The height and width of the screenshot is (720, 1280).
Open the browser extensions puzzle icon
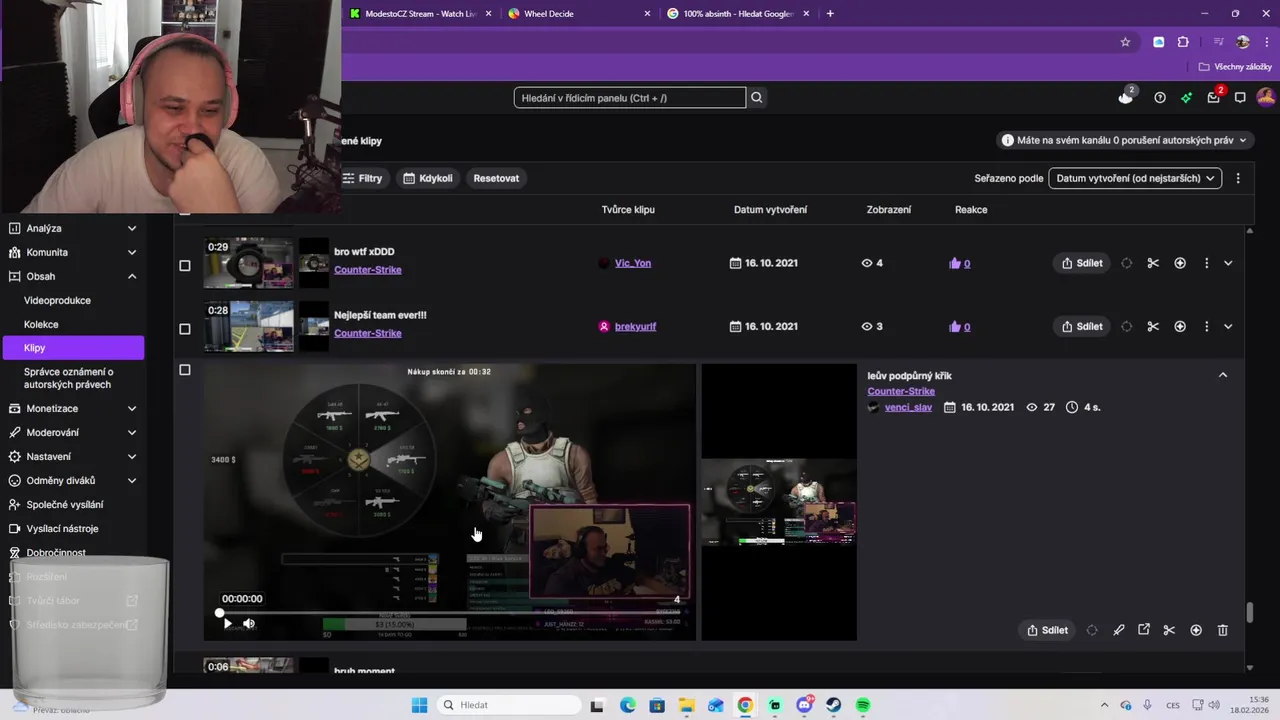tap(1183, 42)
